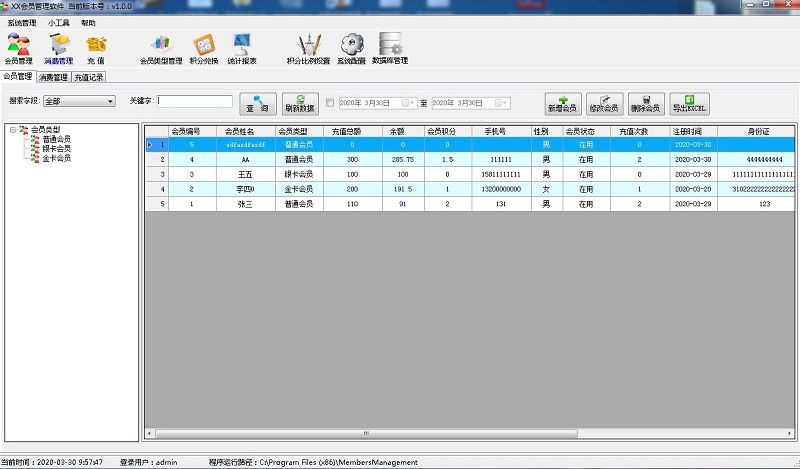Click the 消费管理 toolbar icon
800x469 pixels.
(x=59, y=47)
